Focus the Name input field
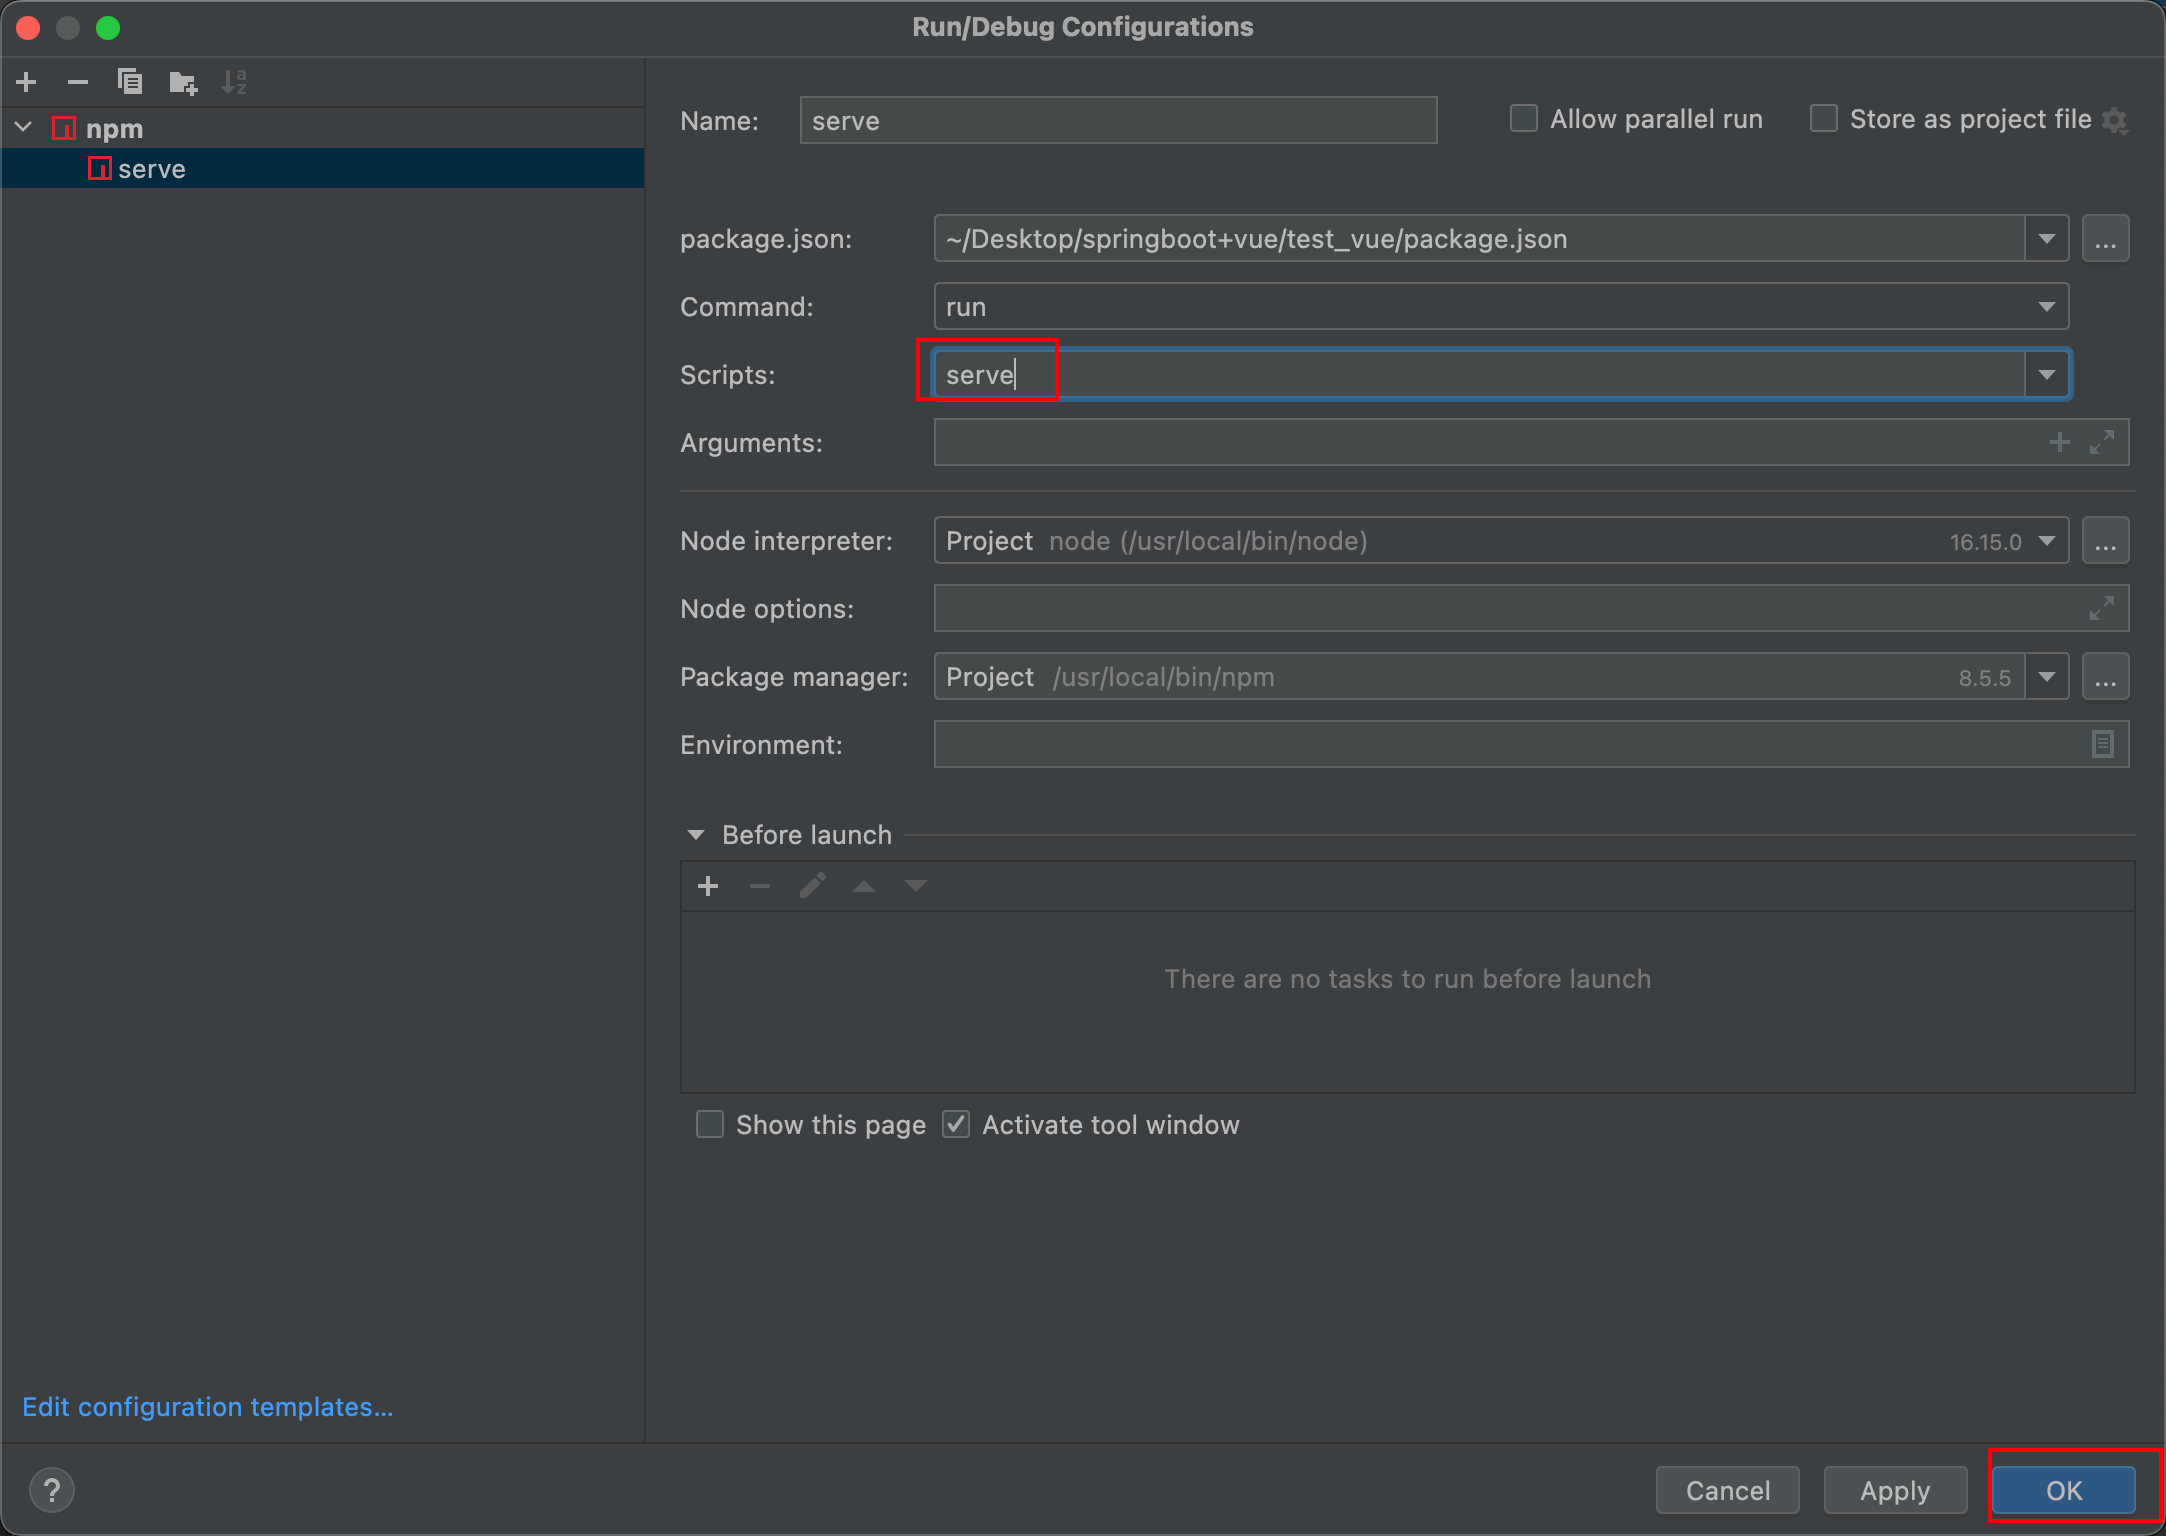This screenshot has width=2166, height=1536. tap(1118, 120)
